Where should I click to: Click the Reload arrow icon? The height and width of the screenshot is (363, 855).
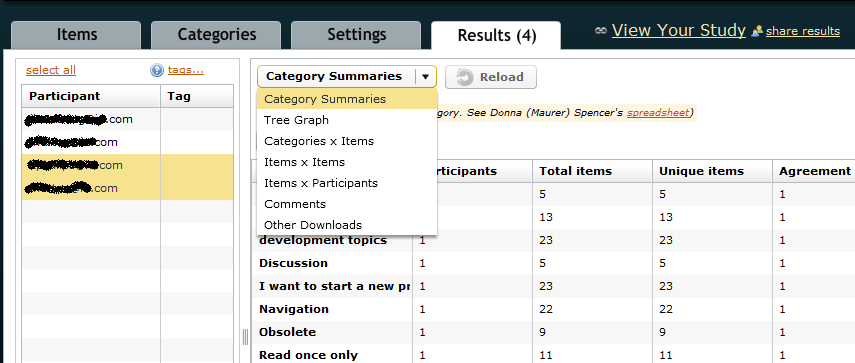464,77
